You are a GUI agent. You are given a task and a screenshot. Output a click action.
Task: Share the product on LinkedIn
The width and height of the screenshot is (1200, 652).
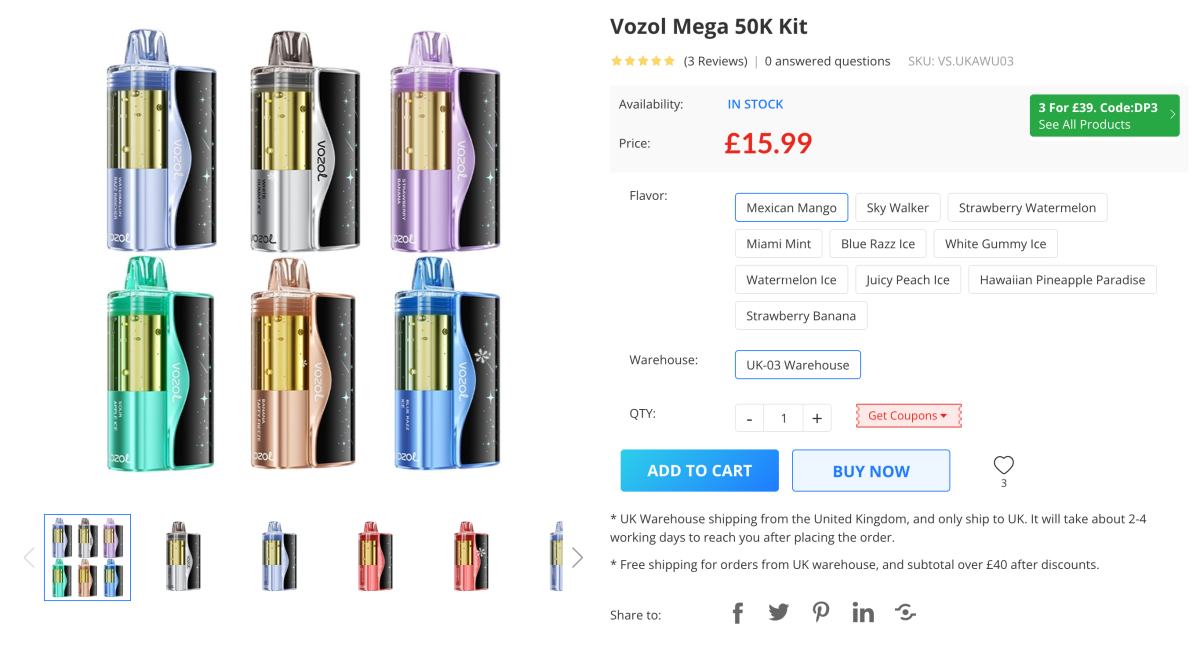[863, 612]
